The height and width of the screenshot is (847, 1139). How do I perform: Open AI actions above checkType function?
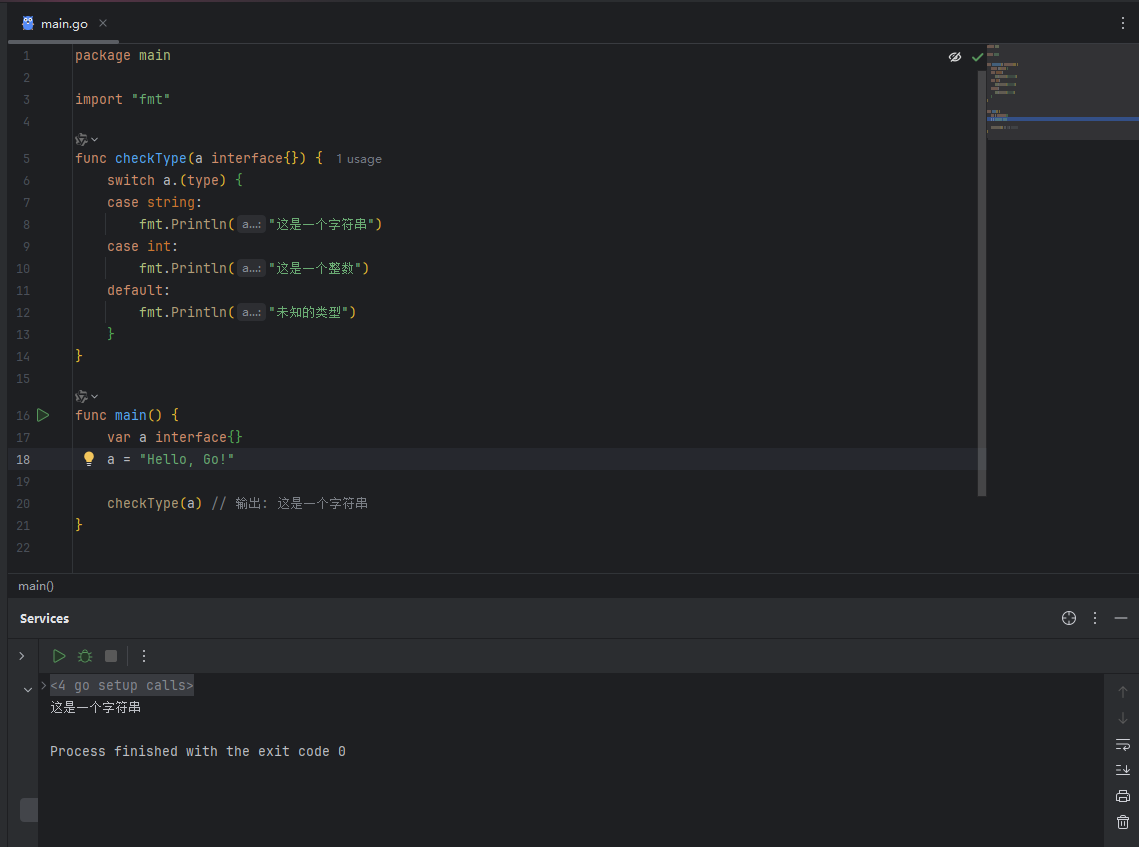86,139
